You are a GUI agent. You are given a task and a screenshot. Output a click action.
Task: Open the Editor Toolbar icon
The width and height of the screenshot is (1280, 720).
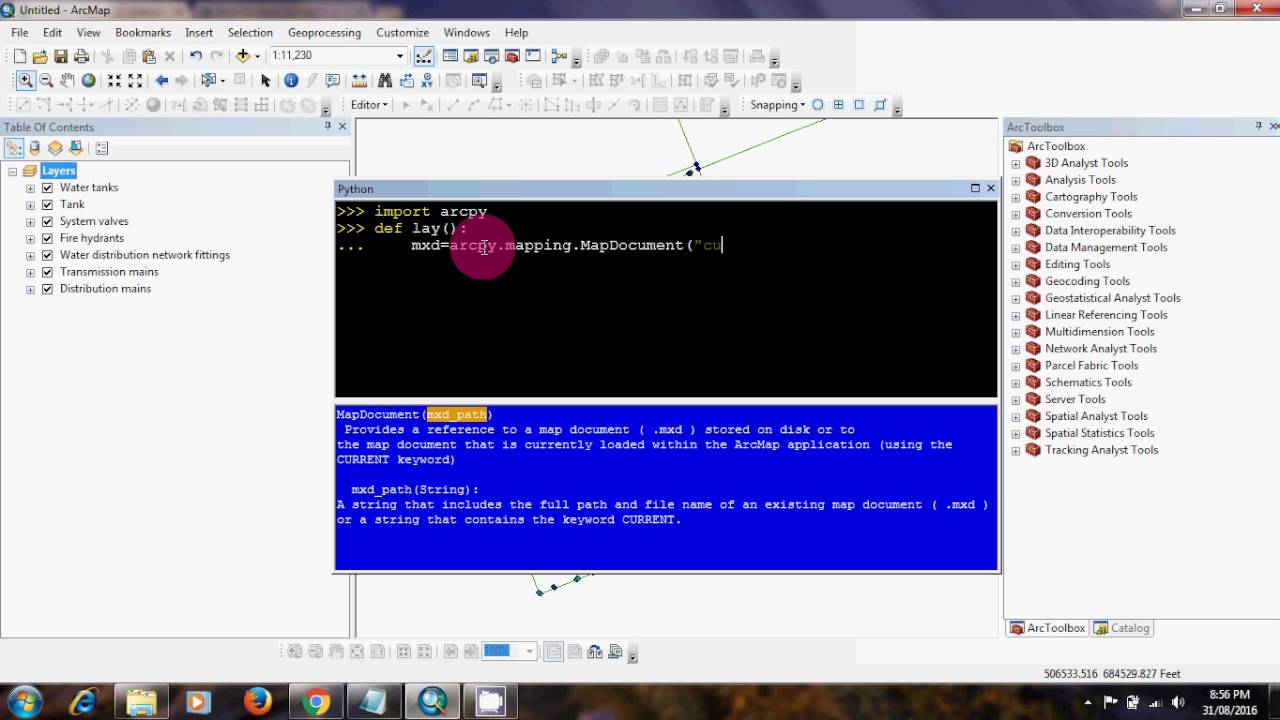424,57
